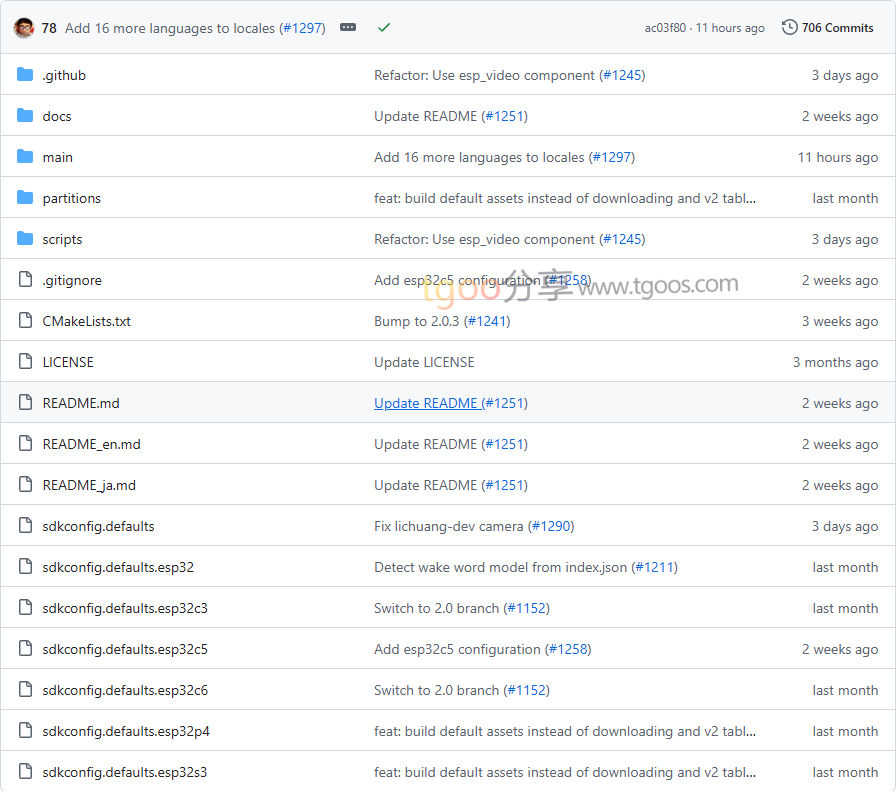Open pull request #1290 link
Viewport: 896px width, 792px height.
click(x=551, y=526)
